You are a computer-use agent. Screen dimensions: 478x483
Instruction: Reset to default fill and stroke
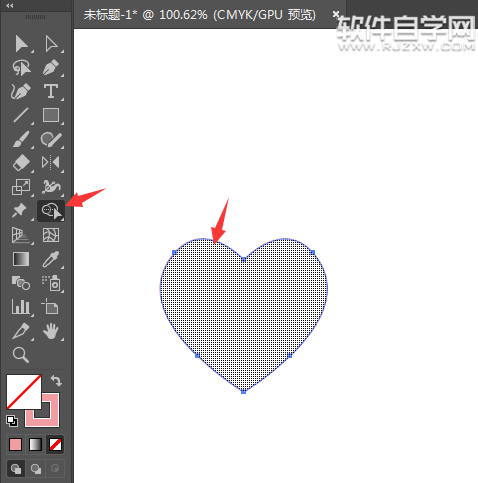click(12, 421)
